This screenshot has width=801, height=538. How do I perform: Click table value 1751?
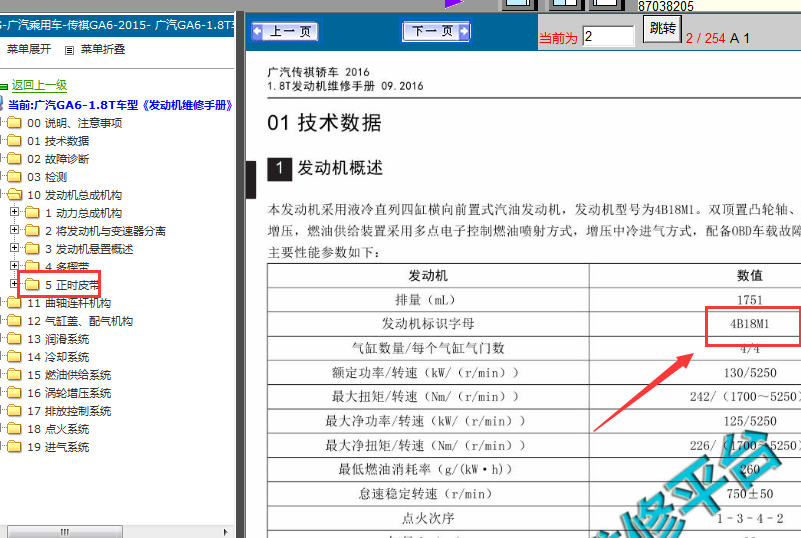tap(749, 300)
